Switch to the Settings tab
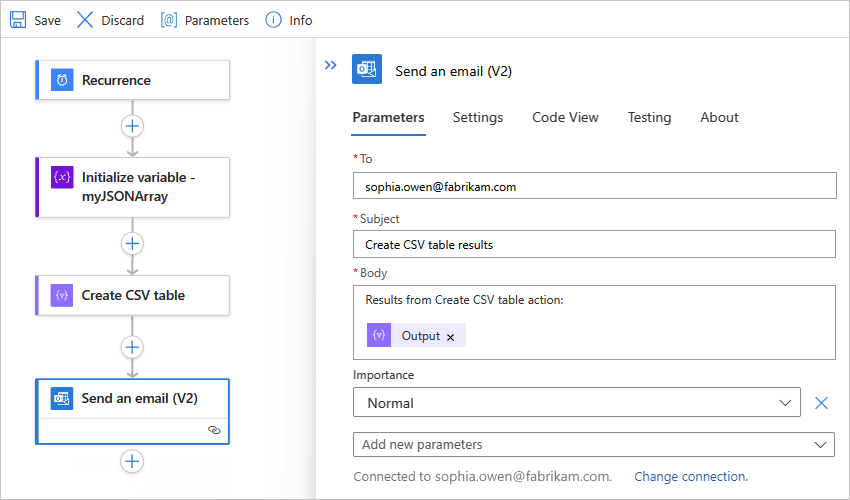This screenshot has width=850, height=500. point(478,117)
